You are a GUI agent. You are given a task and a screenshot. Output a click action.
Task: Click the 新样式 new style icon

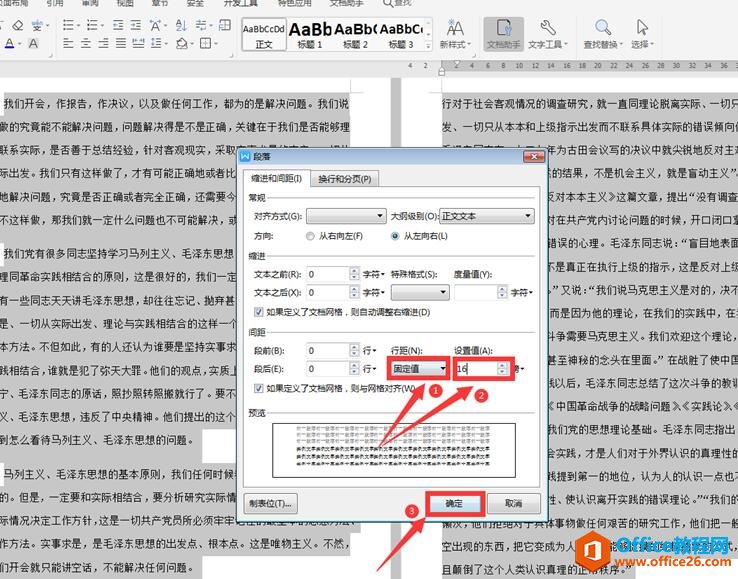point(455,34)
